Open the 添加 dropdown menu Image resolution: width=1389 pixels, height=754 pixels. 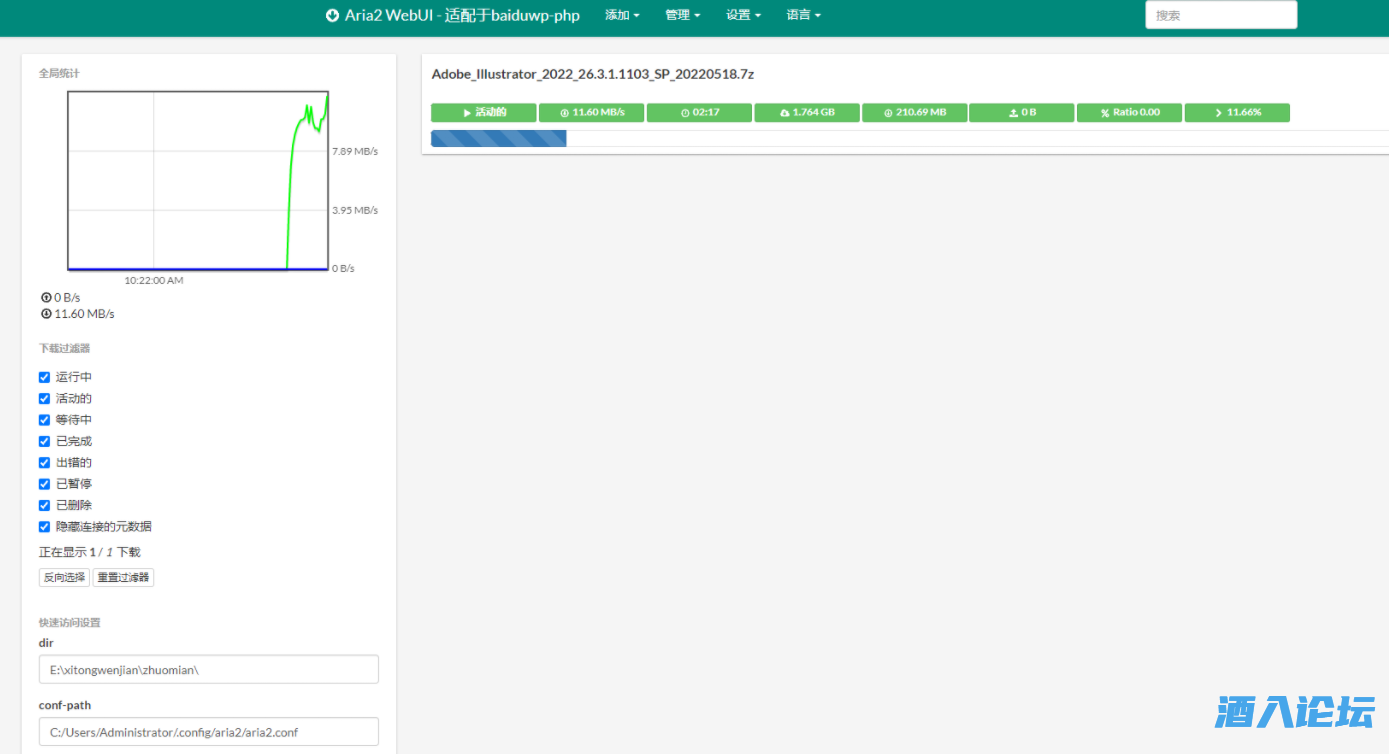coord(622,15)
